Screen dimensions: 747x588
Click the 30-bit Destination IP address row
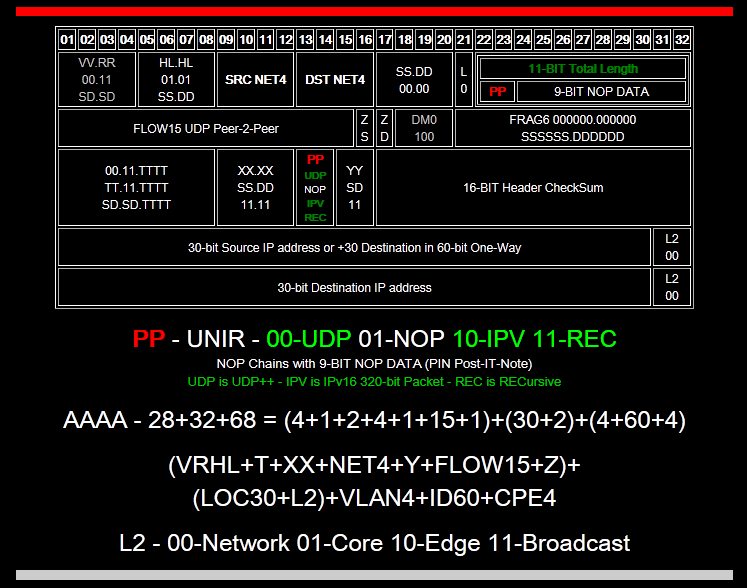pos(354,287)
